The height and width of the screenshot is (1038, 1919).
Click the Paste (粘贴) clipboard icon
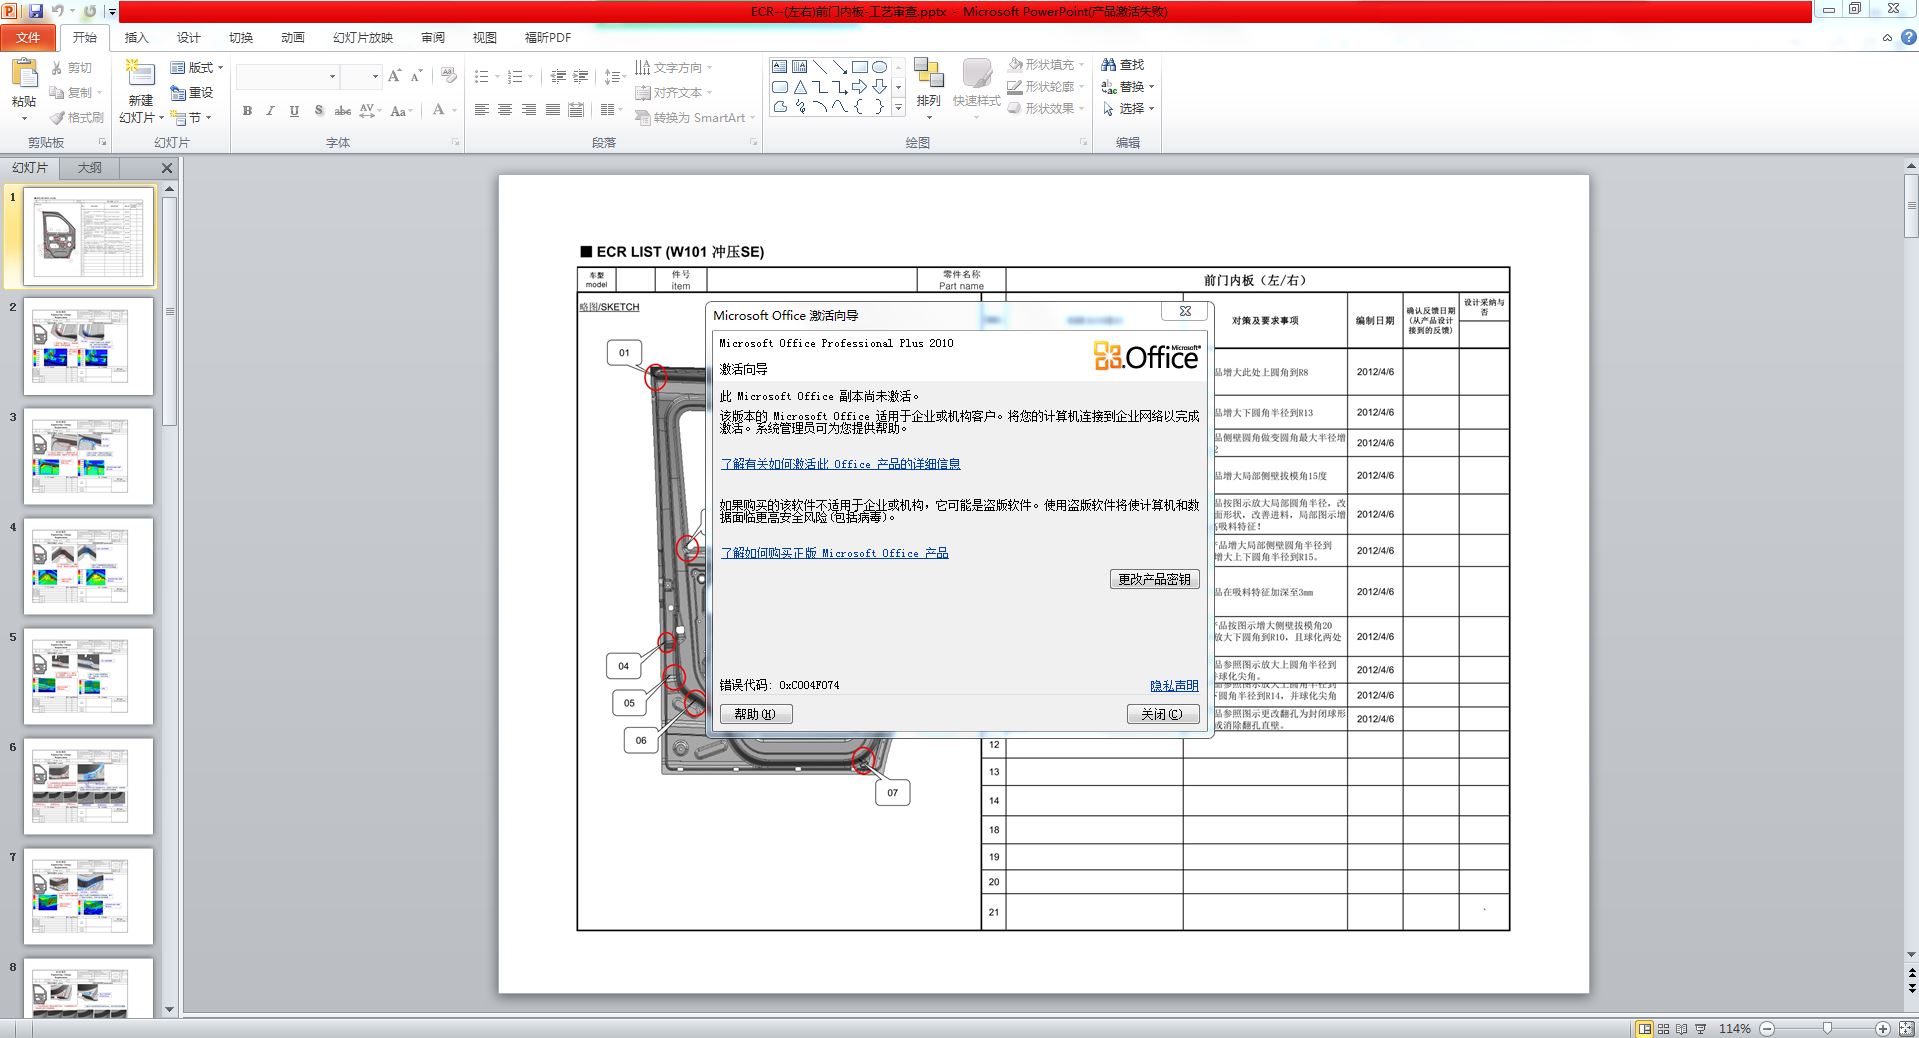pyautogui.click(x=24, y=73)
